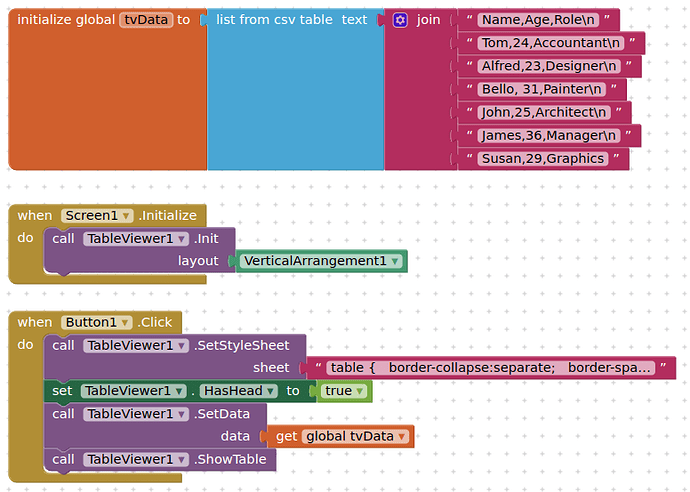Edit the "Bello, 31,Painter\n" text string
The height and width of the screenshot is (492, 690).
tap(541, 89)
